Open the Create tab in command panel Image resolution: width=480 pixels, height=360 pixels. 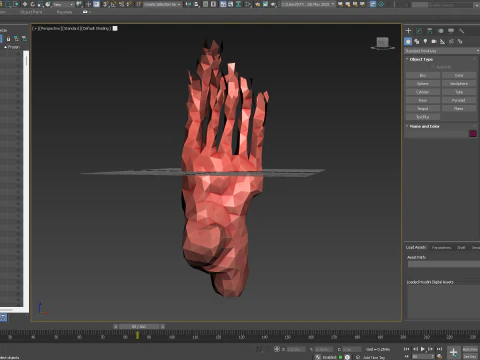pyautogui.click(x=408, y=31)
